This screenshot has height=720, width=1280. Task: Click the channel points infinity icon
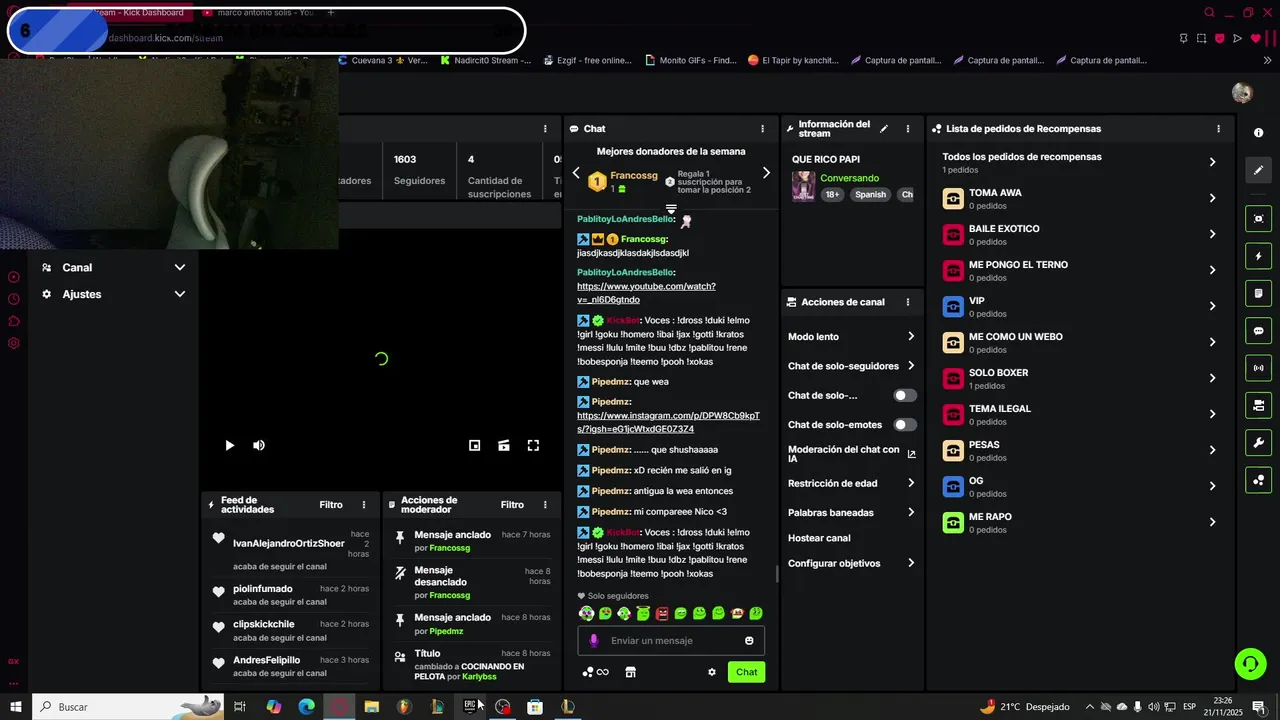tap(595, 672)
